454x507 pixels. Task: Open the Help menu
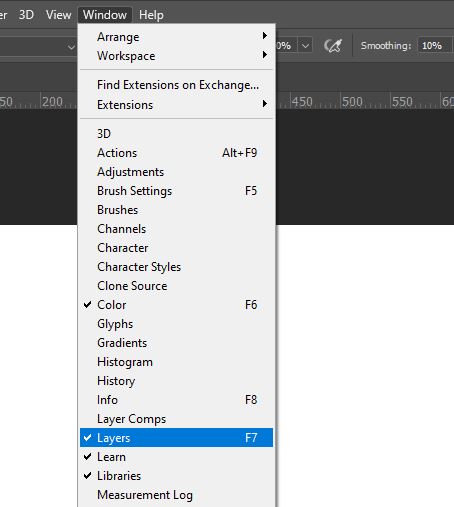coord(151,15)
